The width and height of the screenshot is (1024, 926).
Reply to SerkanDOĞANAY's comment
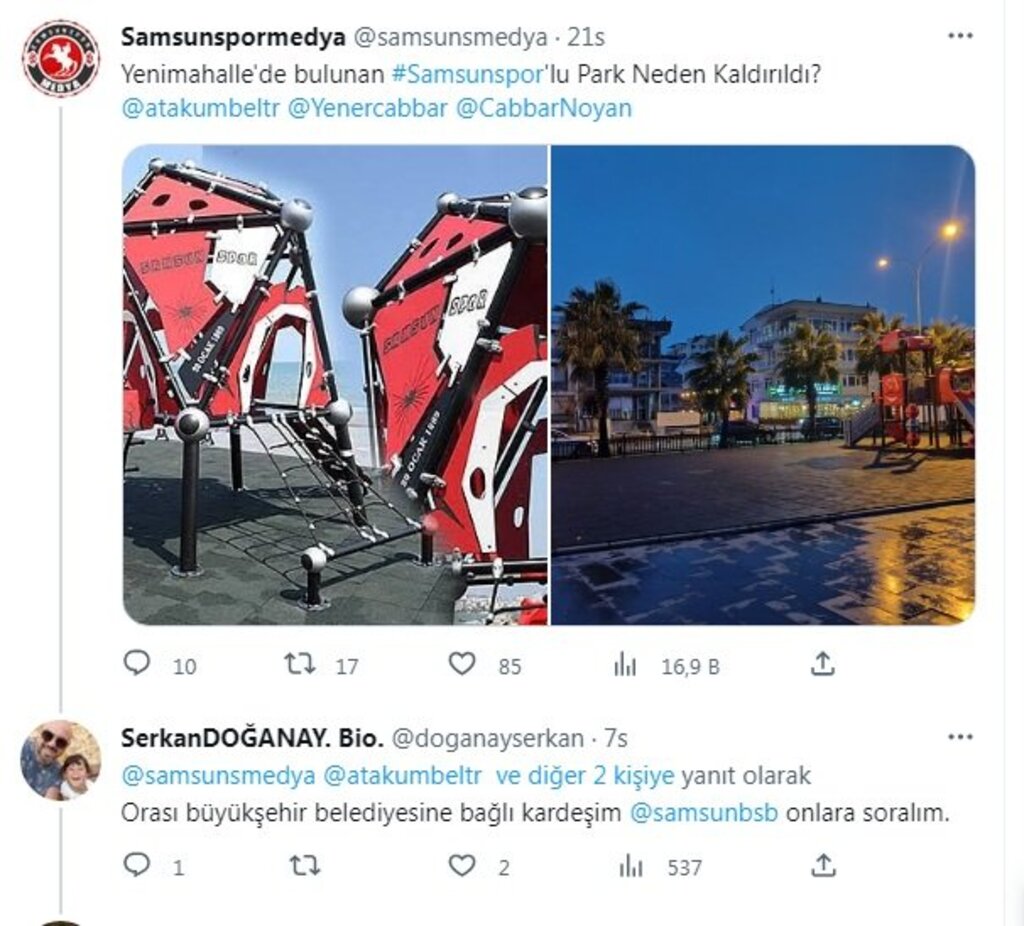click(137, 865)
